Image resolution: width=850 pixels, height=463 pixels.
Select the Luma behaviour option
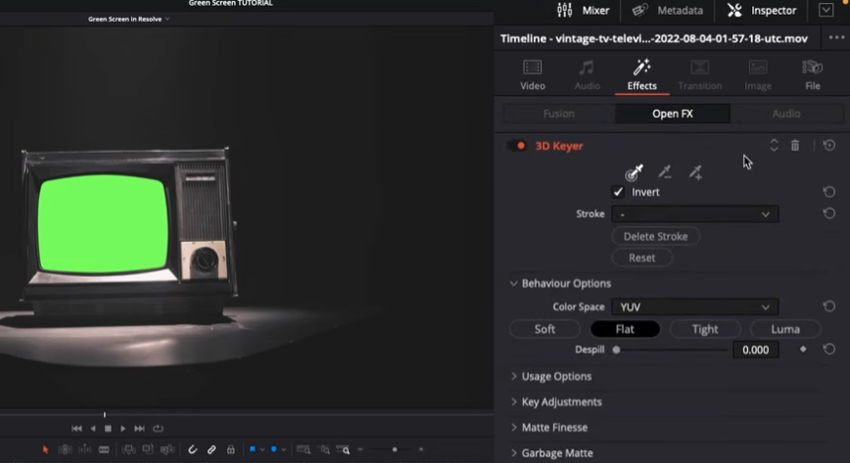pyautogui.click(x=785, y=329)
